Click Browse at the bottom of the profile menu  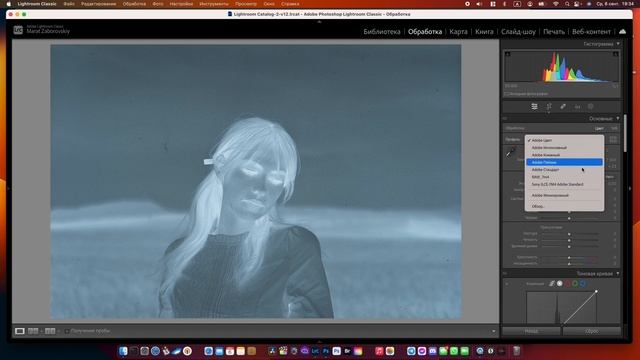[x=564, y=206]
